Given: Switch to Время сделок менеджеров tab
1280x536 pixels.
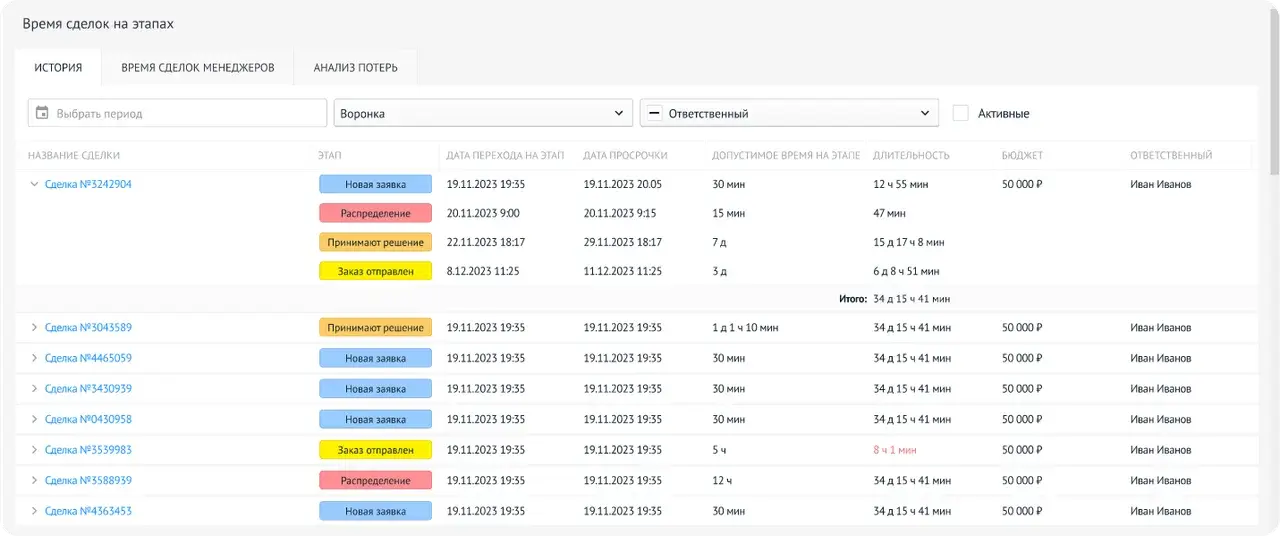Looking at the screenshot, I should tap(198, 68).
